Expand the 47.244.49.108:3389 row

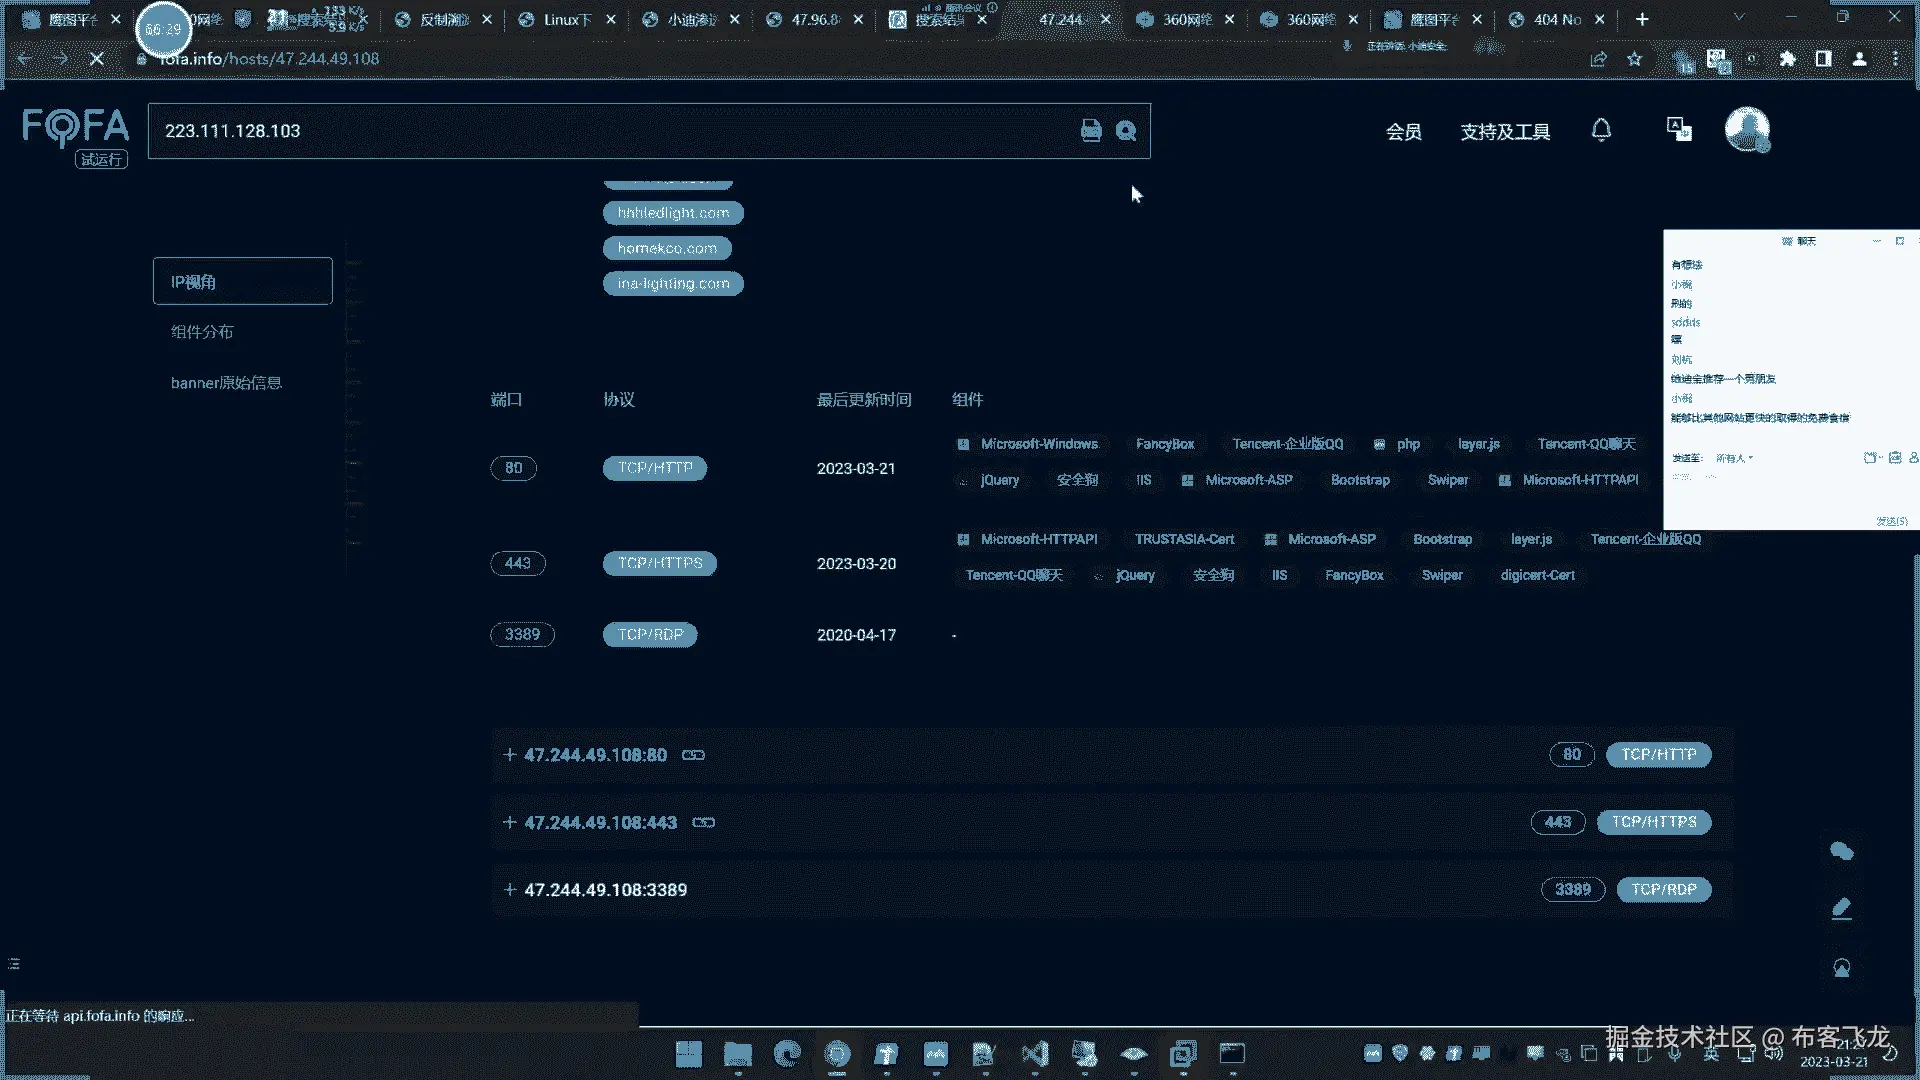[510, 890]
